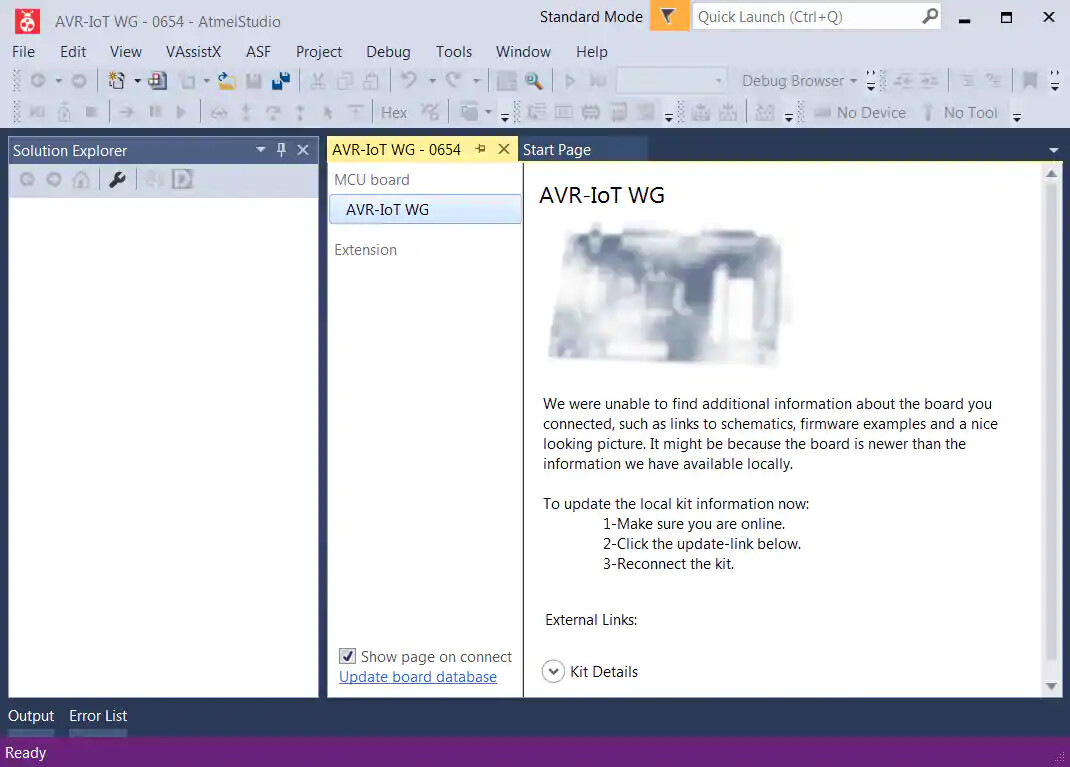Click the Standard Mode label
The width and height of the screenshot is (1070, 767).
591,16
